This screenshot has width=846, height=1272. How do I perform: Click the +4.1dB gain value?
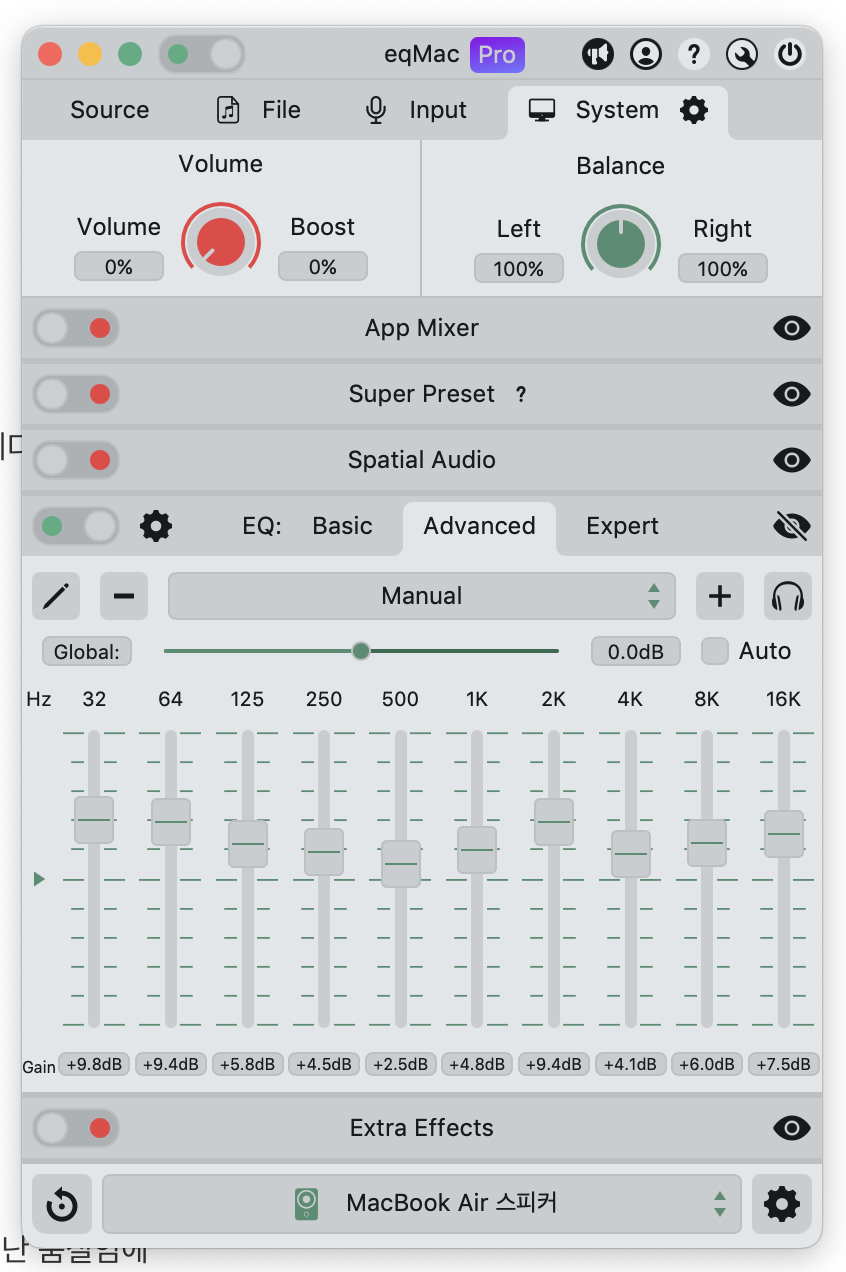(x=631, y=1064)
